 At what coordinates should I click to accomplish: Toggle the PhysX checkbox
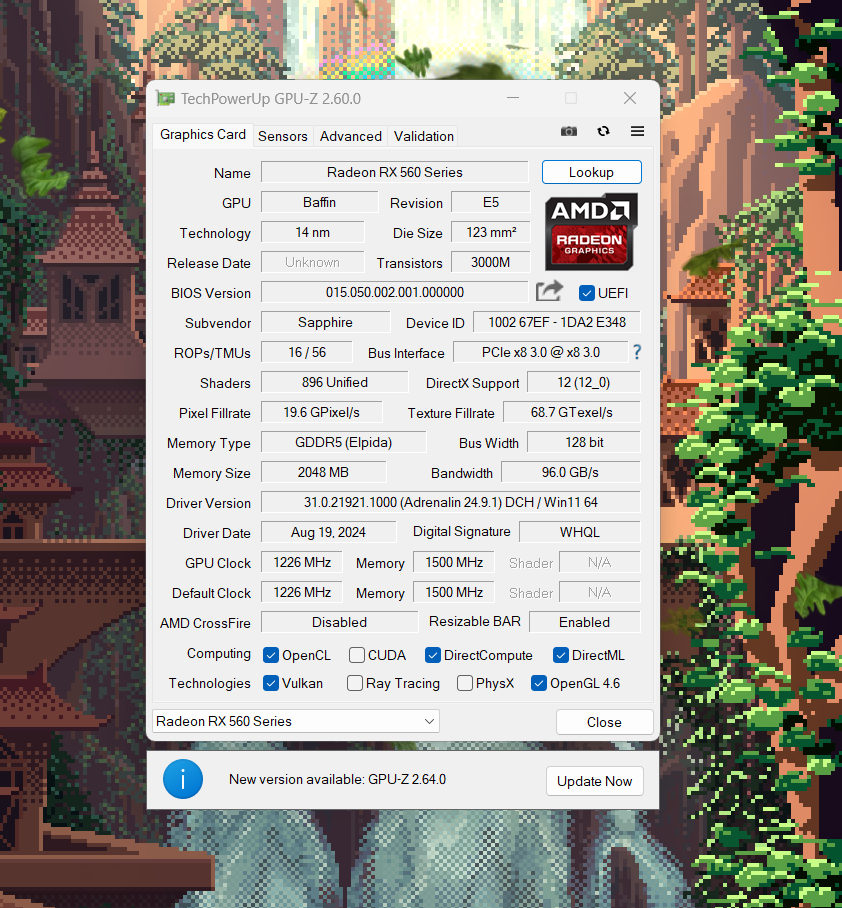tap(464, 683)
